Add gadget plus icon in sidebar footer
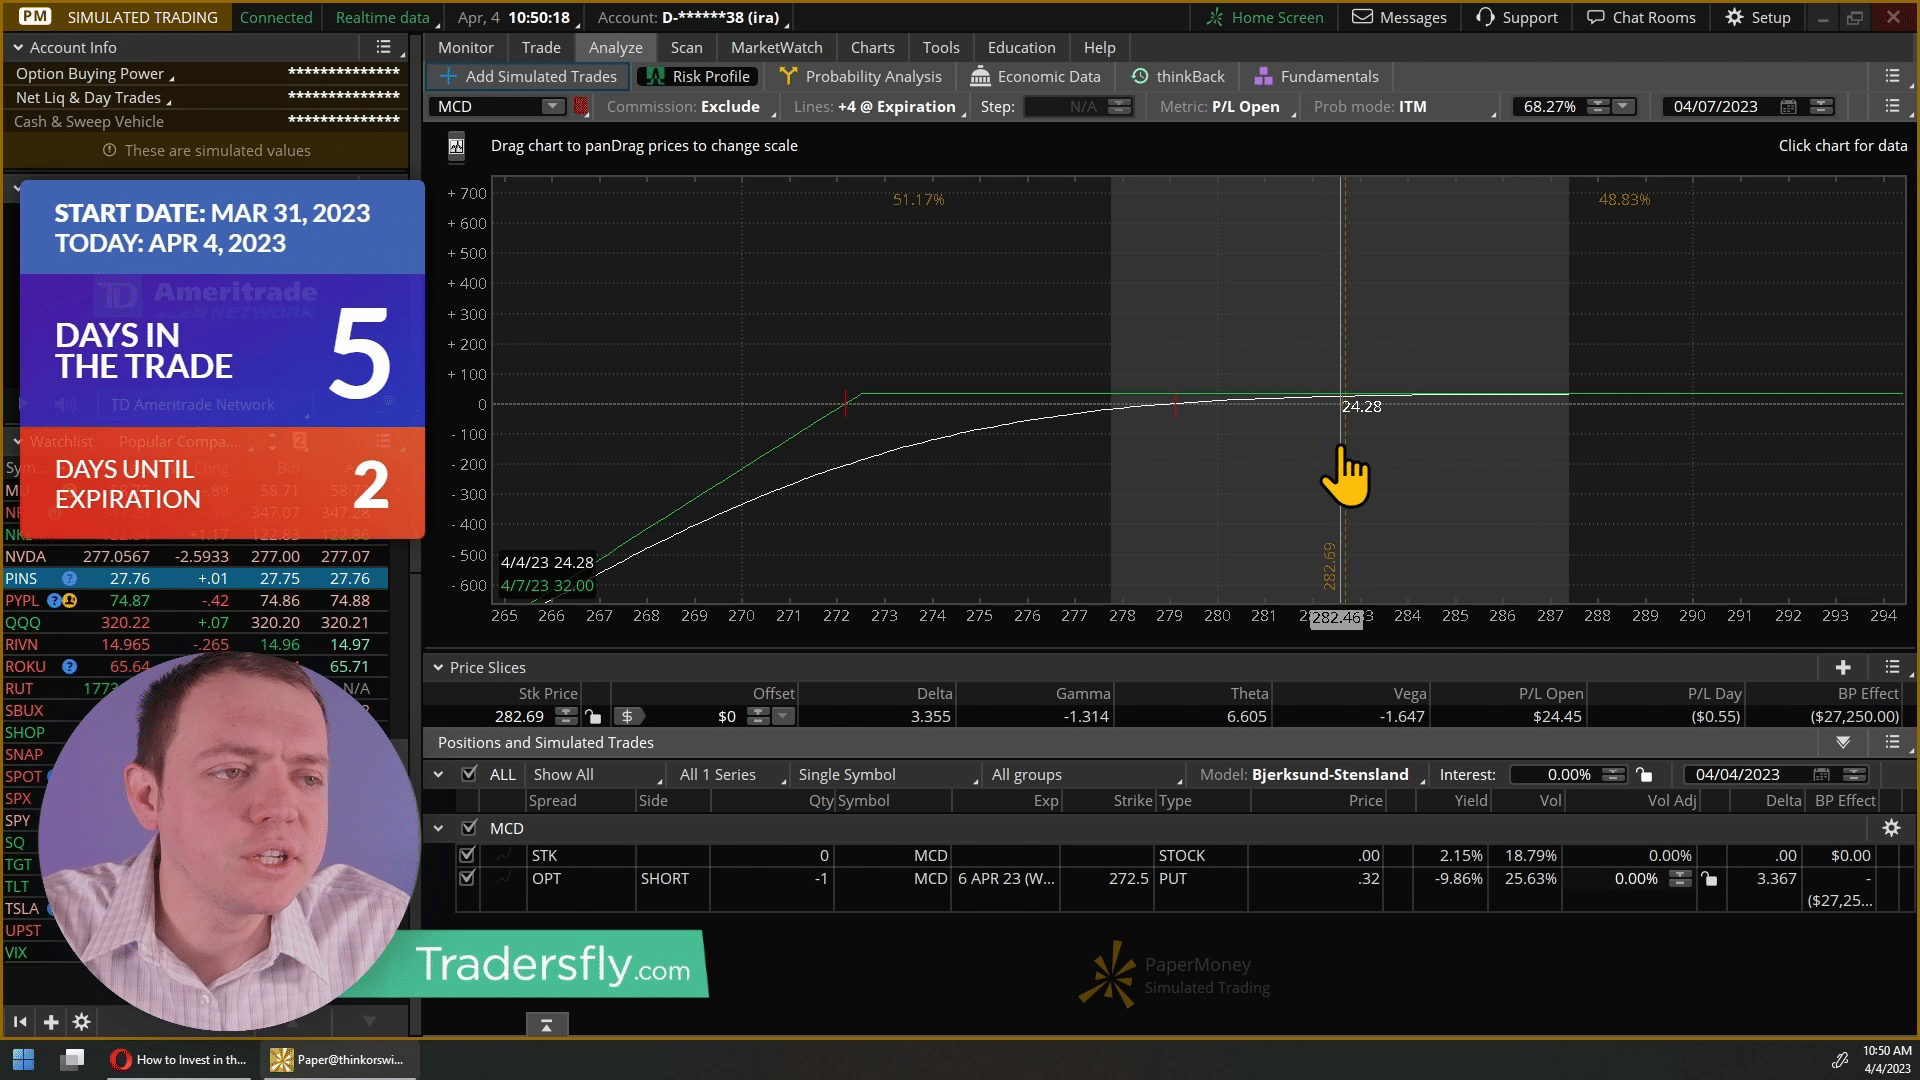Screen dimensions: 1920x1080 [51, 1022]
